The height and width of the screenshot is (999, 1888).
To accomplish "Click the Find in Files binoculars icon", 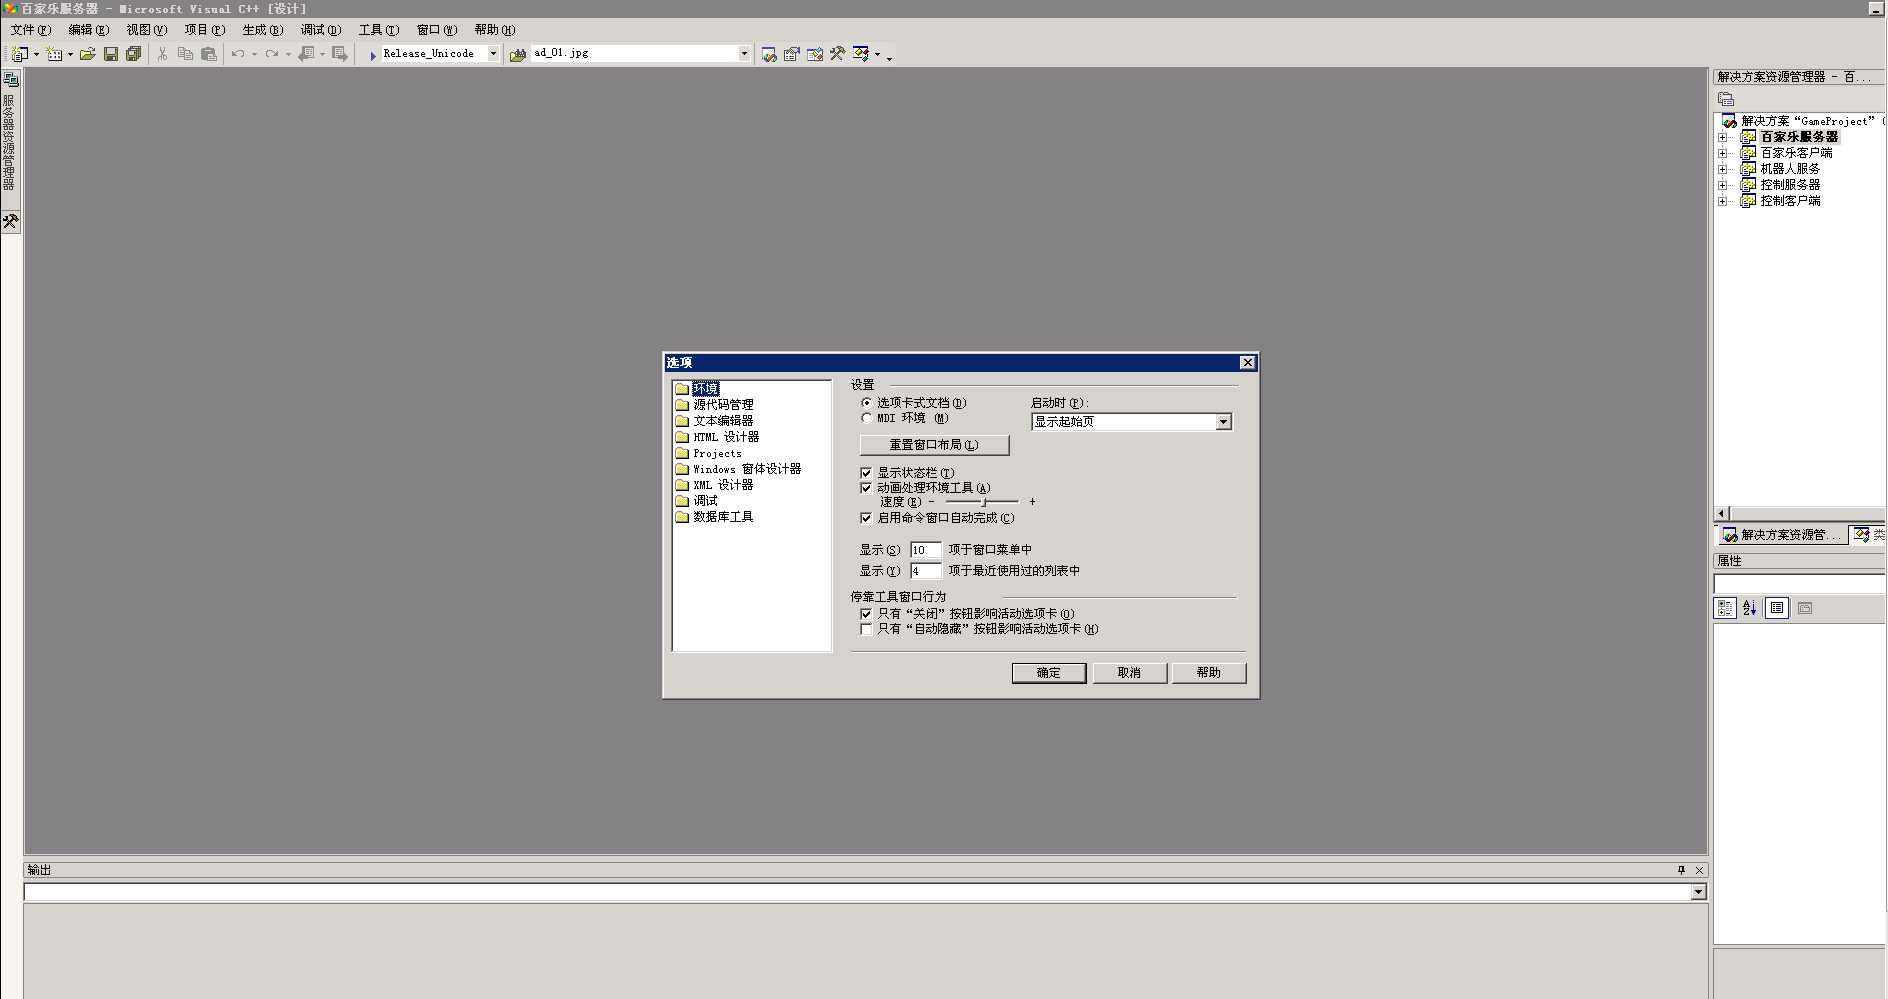I will pos(518,54).
